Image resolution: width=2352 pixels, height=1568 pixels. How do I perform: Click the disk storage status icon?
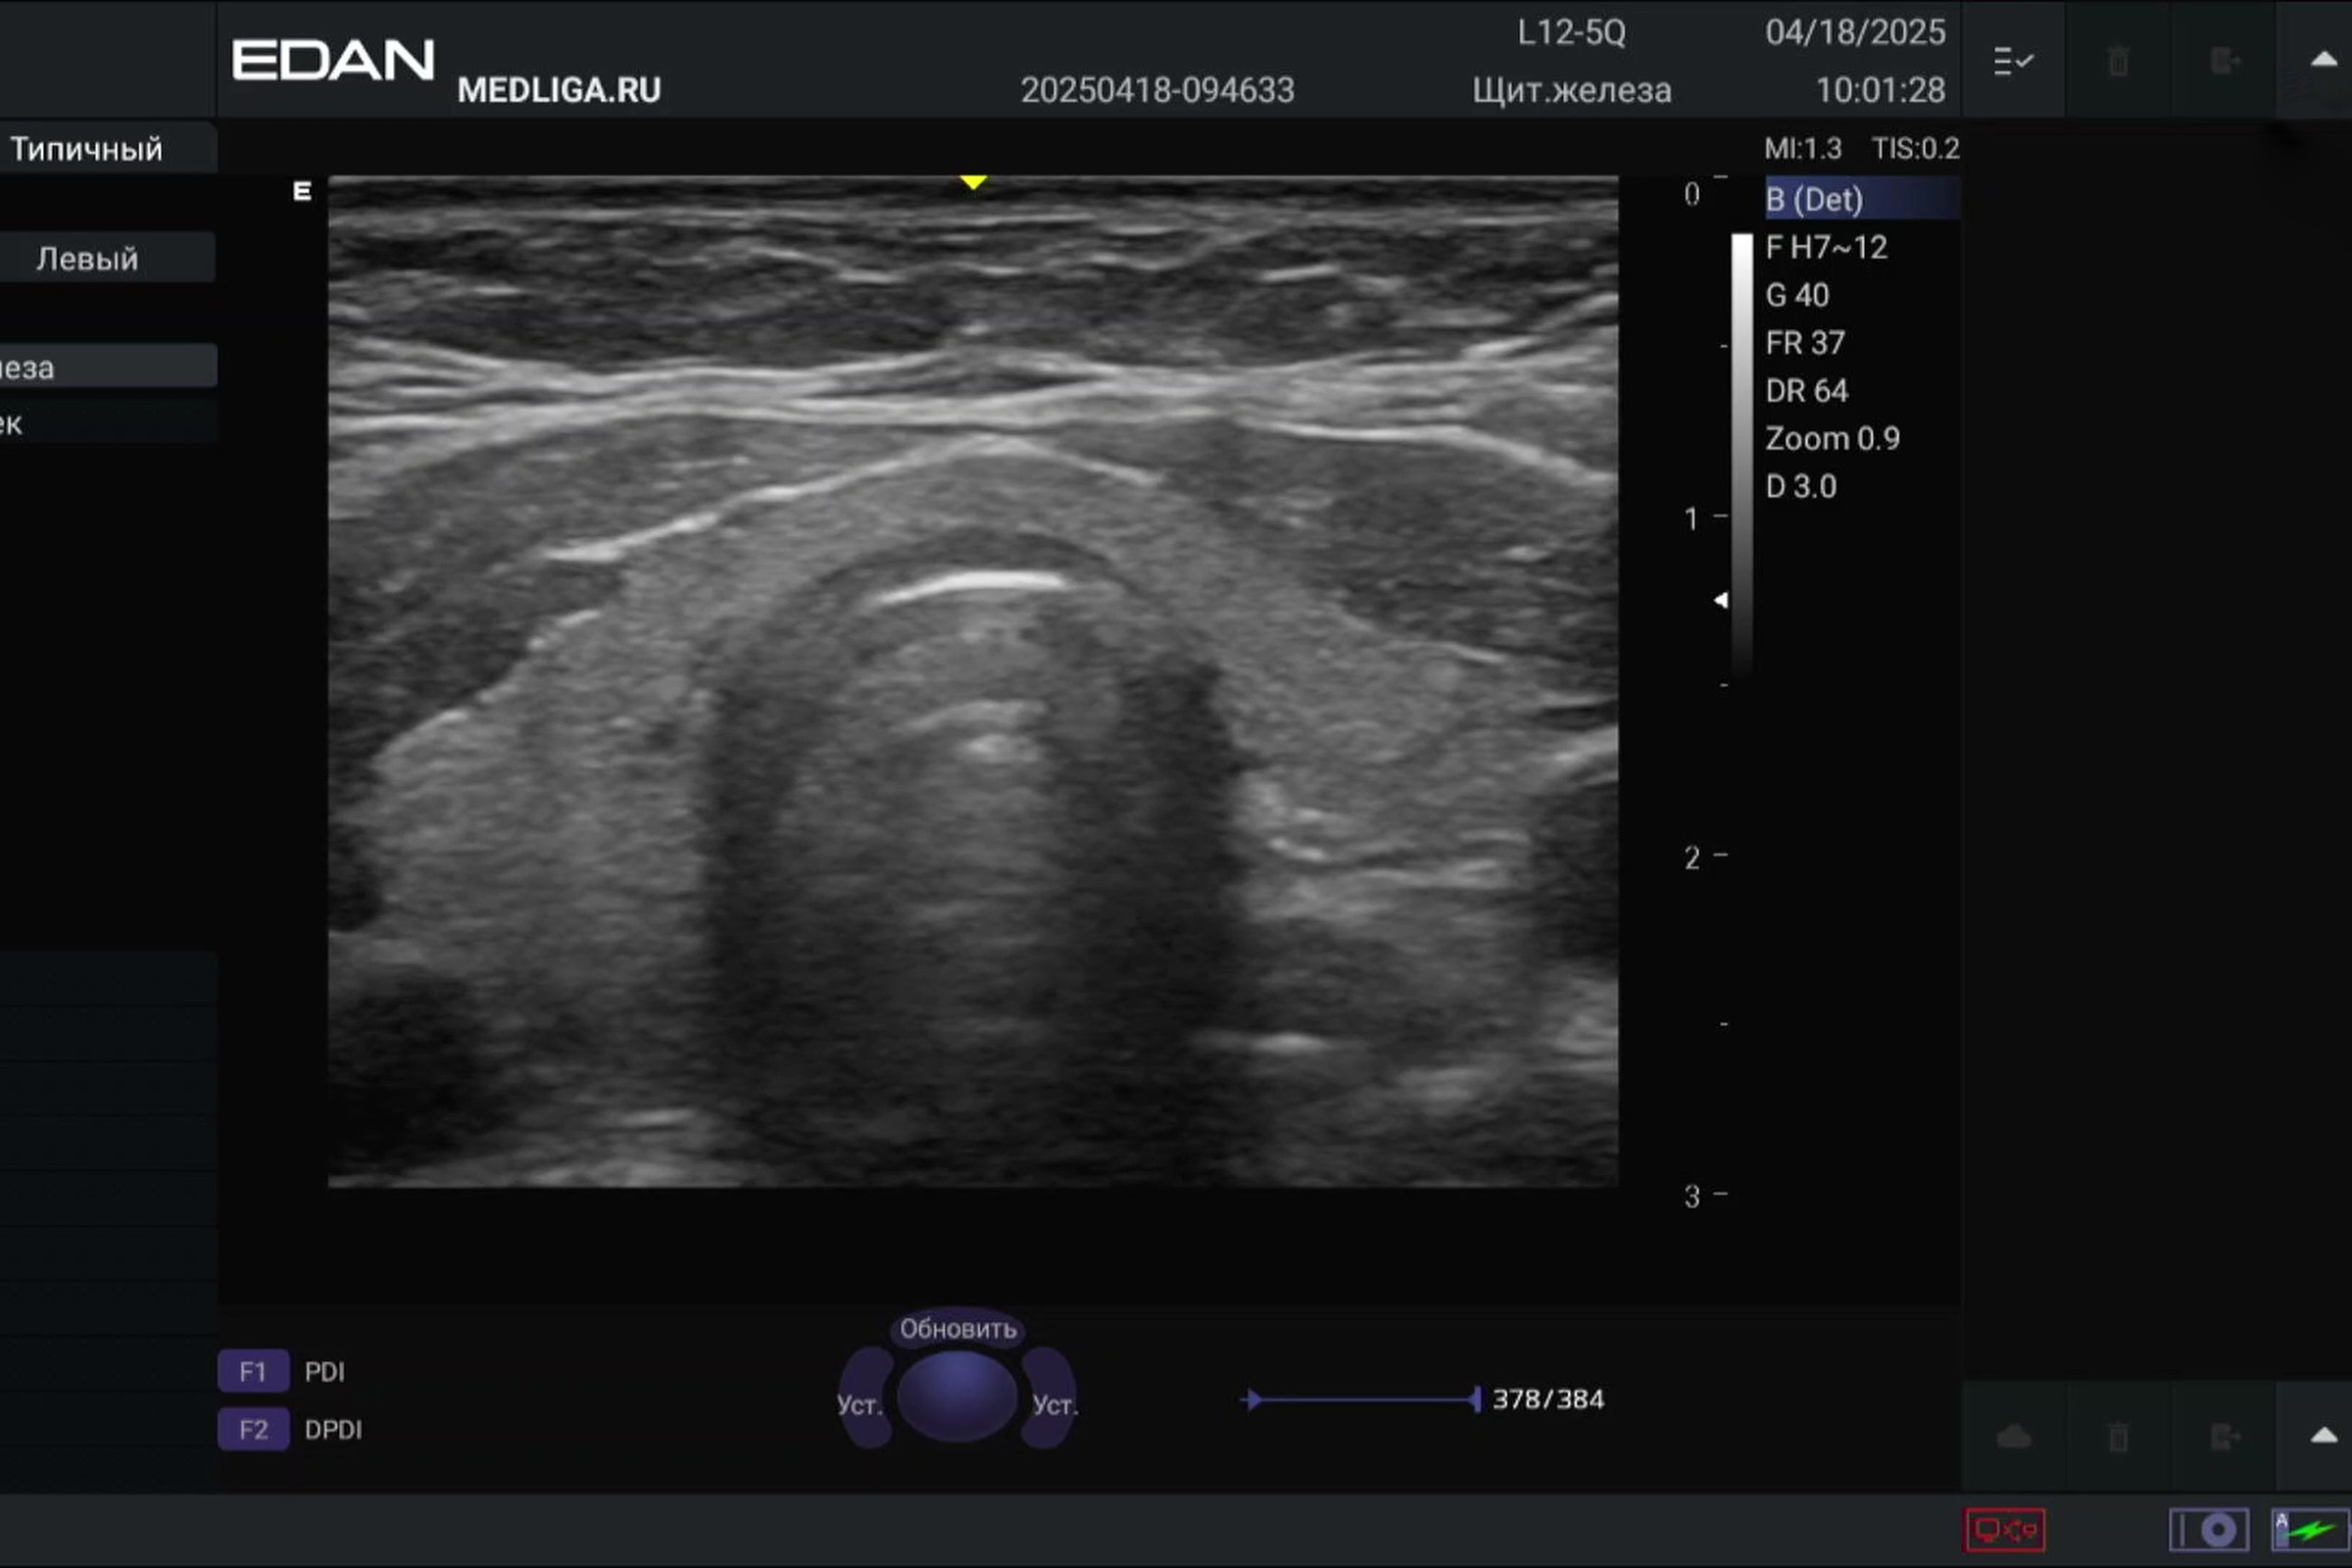tap(2208, 1529)
